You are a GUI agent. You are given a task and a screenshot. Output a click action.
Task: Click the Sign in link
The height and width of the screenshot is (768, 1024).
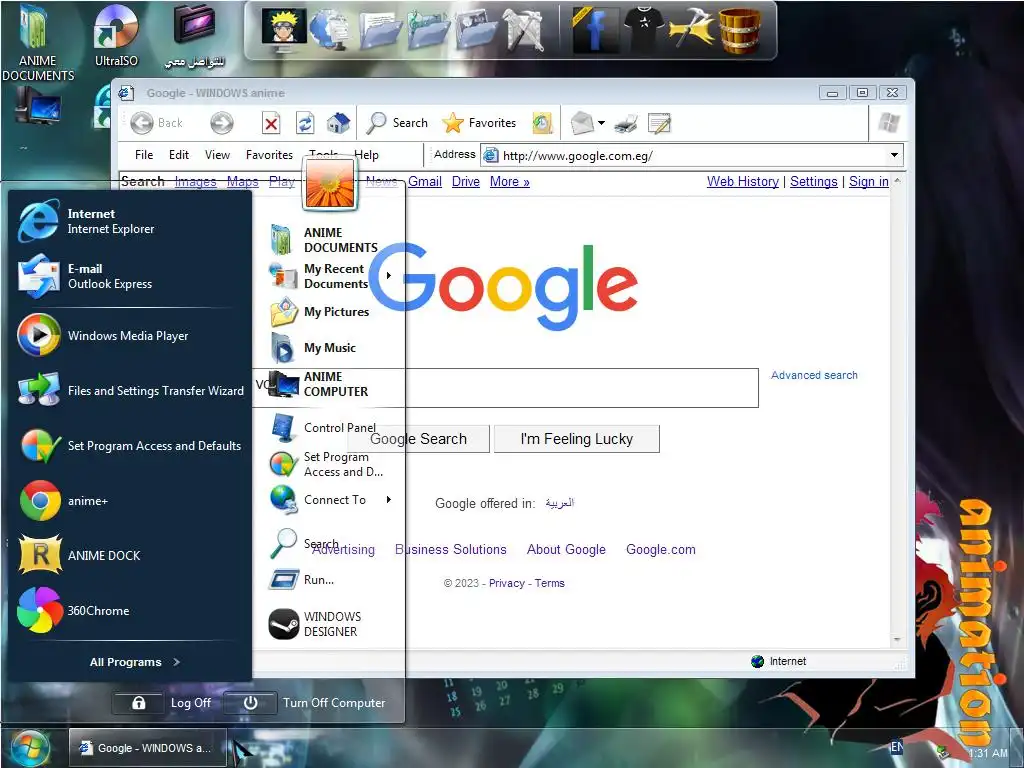[x=869, y=182]
